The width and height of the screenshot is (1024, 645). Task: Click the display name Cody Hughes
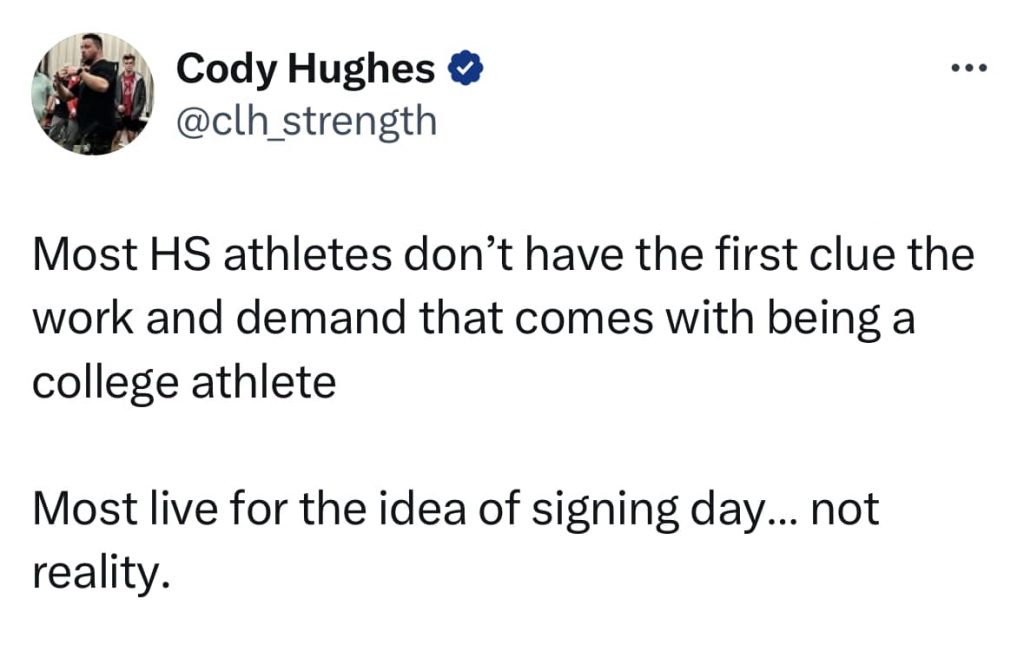[305, 69]
